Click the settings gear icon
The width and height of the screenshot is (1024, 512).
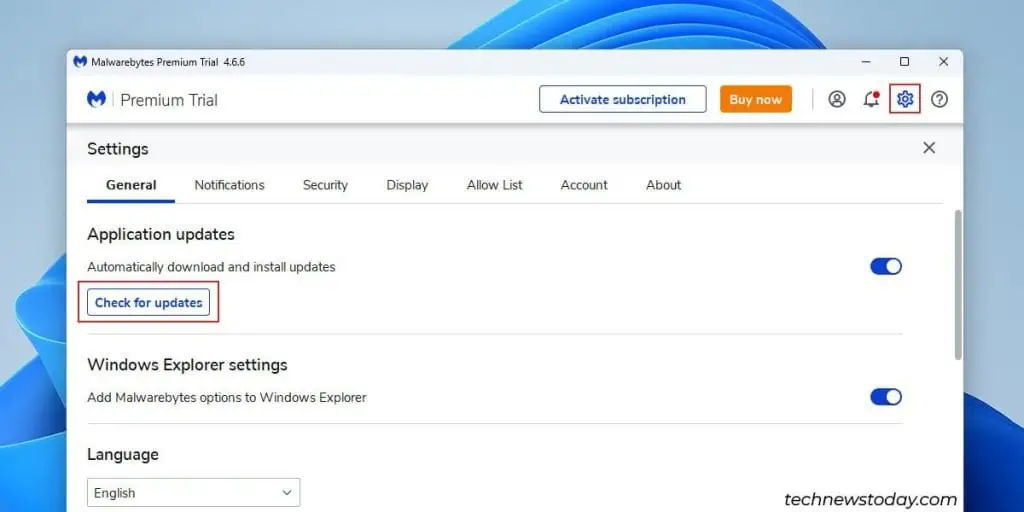[x=904, y=99]
